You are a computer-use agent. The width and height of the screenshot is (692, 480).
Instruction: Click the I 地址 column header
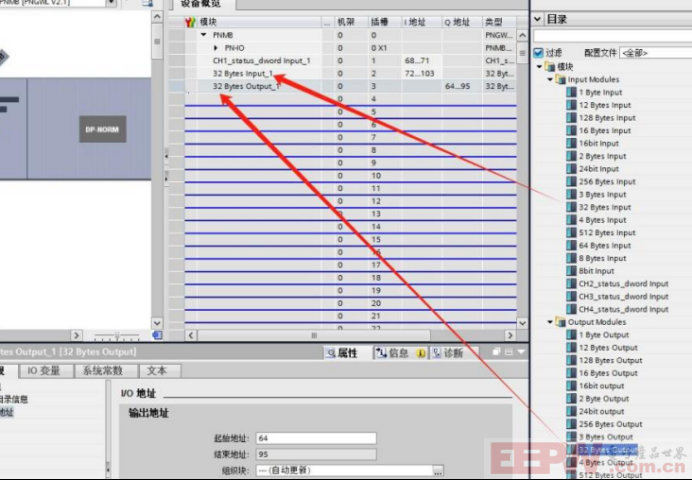[421, 22]
